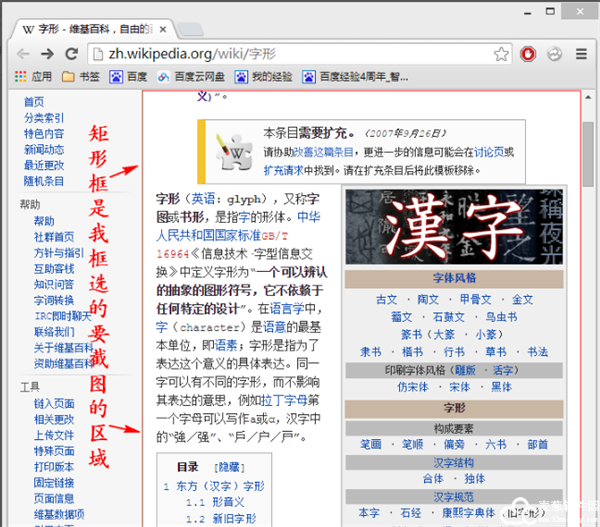Click the vertical page scrollbar thumb
Viewport: 600px width, 527px height.
pos(588,150)
